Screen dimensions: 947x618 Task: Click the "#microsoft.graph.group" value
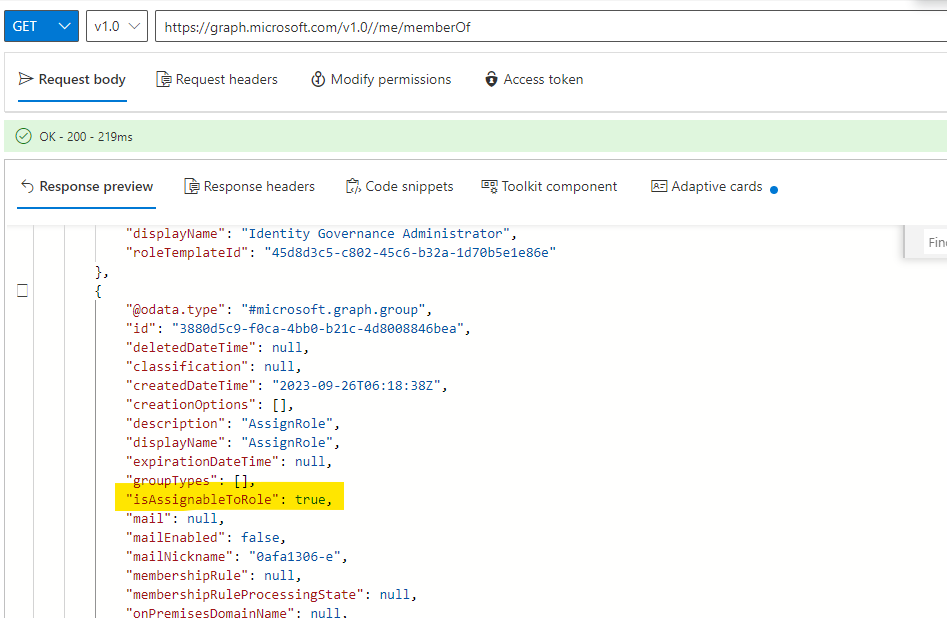333,310
